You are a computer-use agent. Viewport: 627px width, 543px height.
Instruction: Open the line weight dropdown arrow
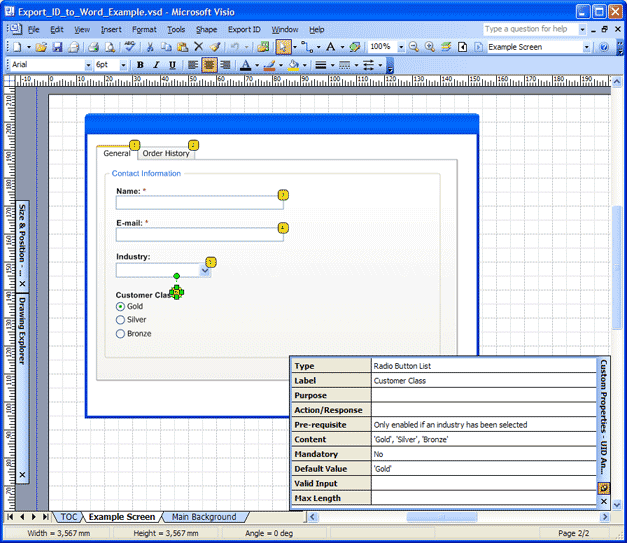(333, 65)
